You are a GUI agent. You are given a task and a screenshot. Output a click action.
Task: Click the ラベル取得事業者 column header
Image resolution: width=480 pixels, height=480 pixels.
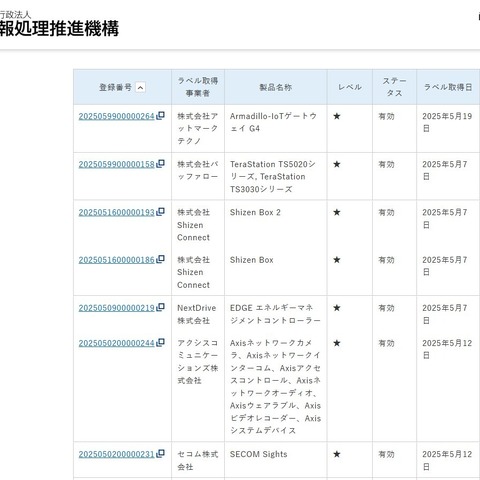[x=198, y=87]
